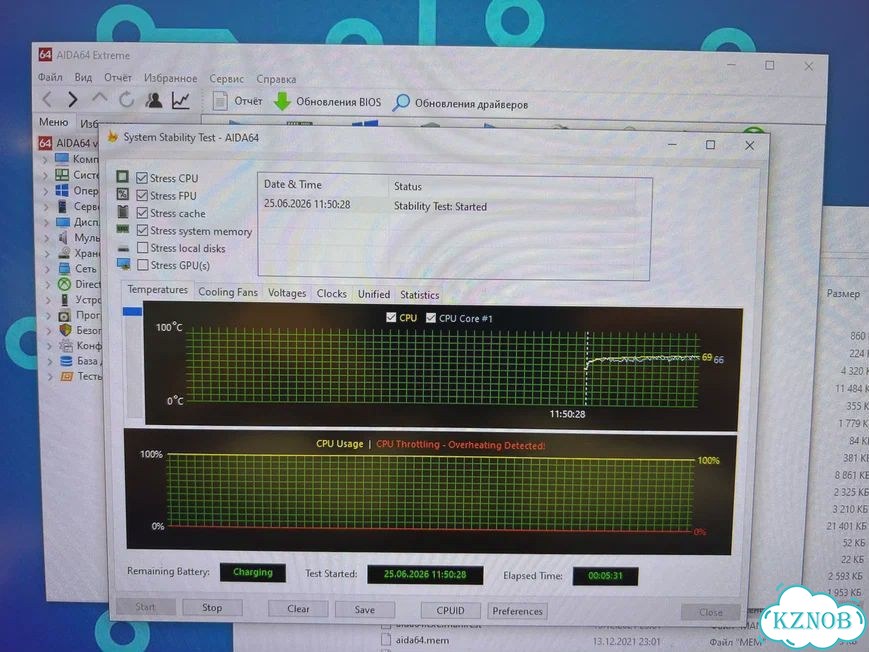This screenshot has height=652, width=869.
Task: Expand the Дисплей tree node
Action: 47,222
